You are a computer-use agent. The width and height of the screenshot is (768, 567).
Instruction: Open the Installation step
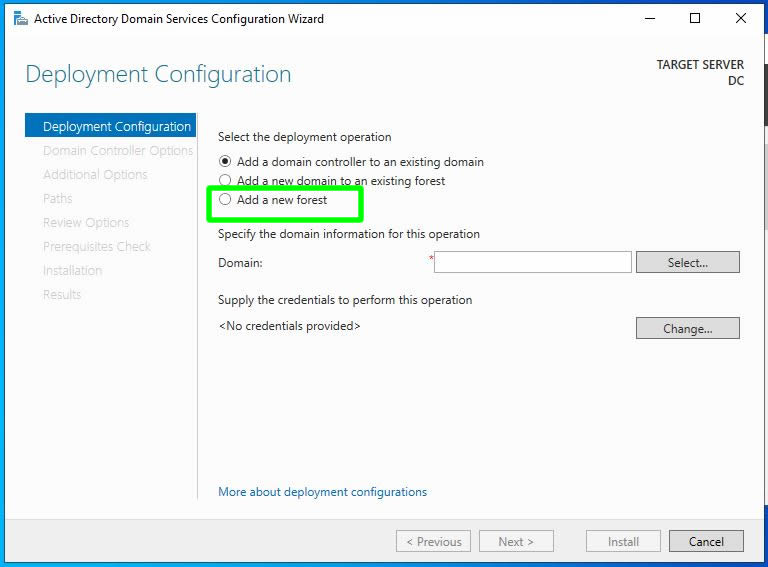coord(72,271)
